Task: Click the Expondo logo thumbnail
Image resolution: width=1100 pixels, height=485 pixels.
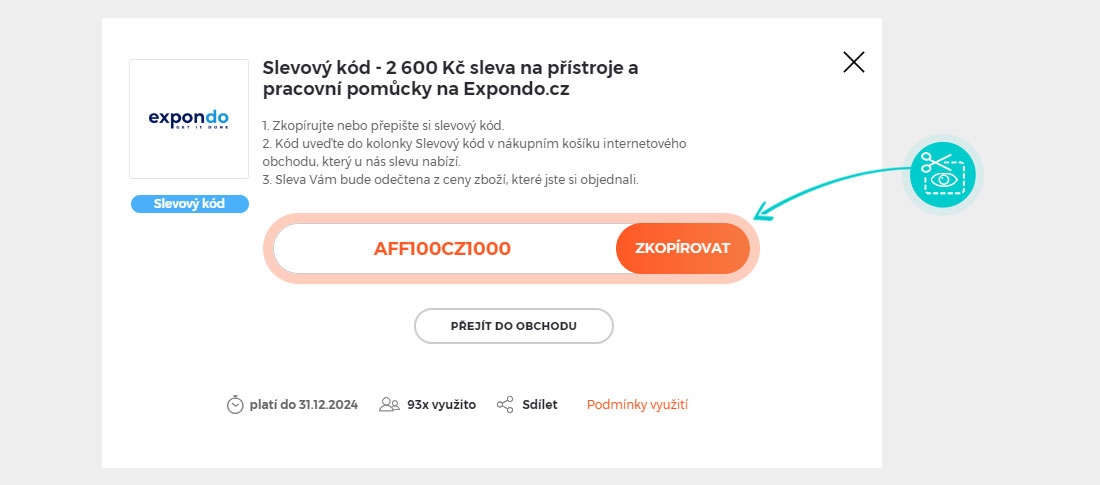Action: 189,119
